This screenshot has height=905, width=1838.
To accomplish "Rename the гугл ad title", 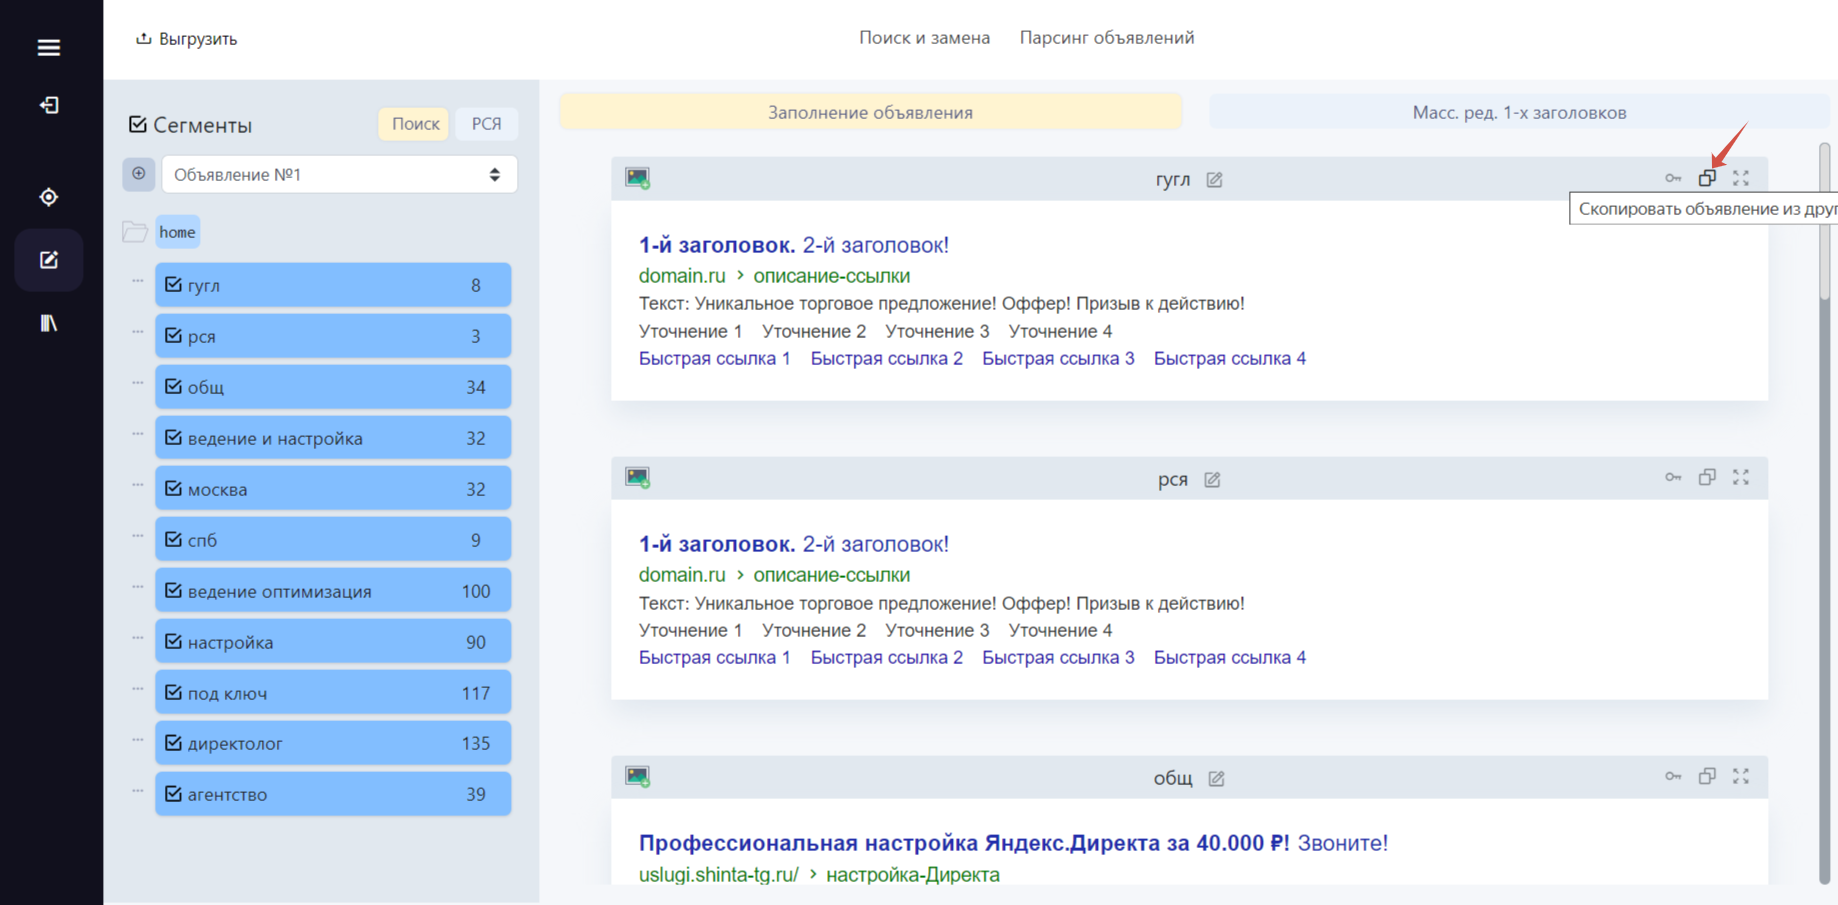I will (x=1214, y=180).
